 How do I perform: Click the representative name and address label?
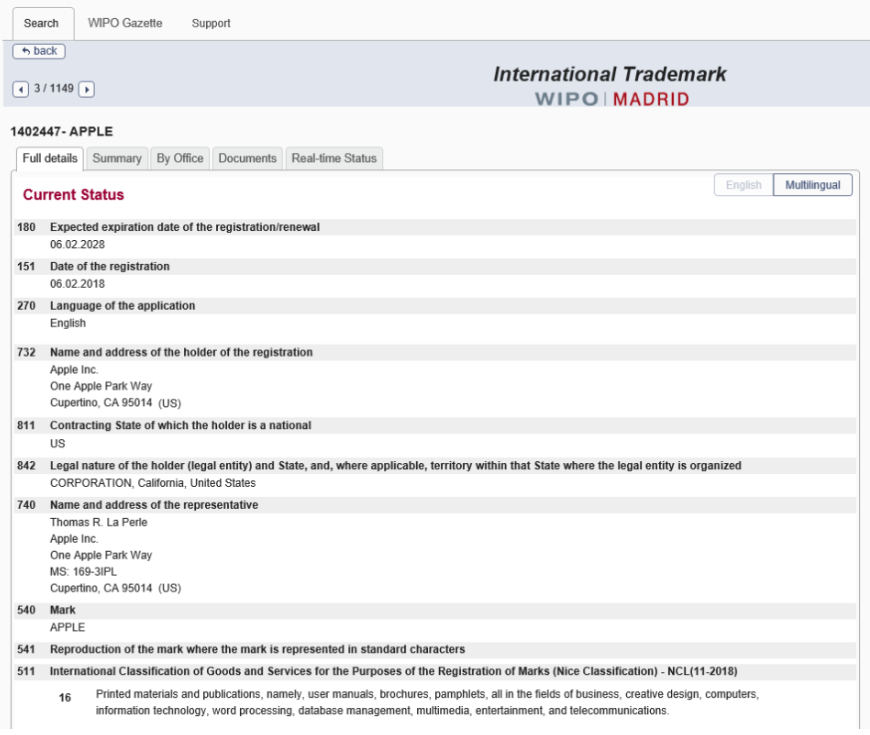click(x=154, y=505)
